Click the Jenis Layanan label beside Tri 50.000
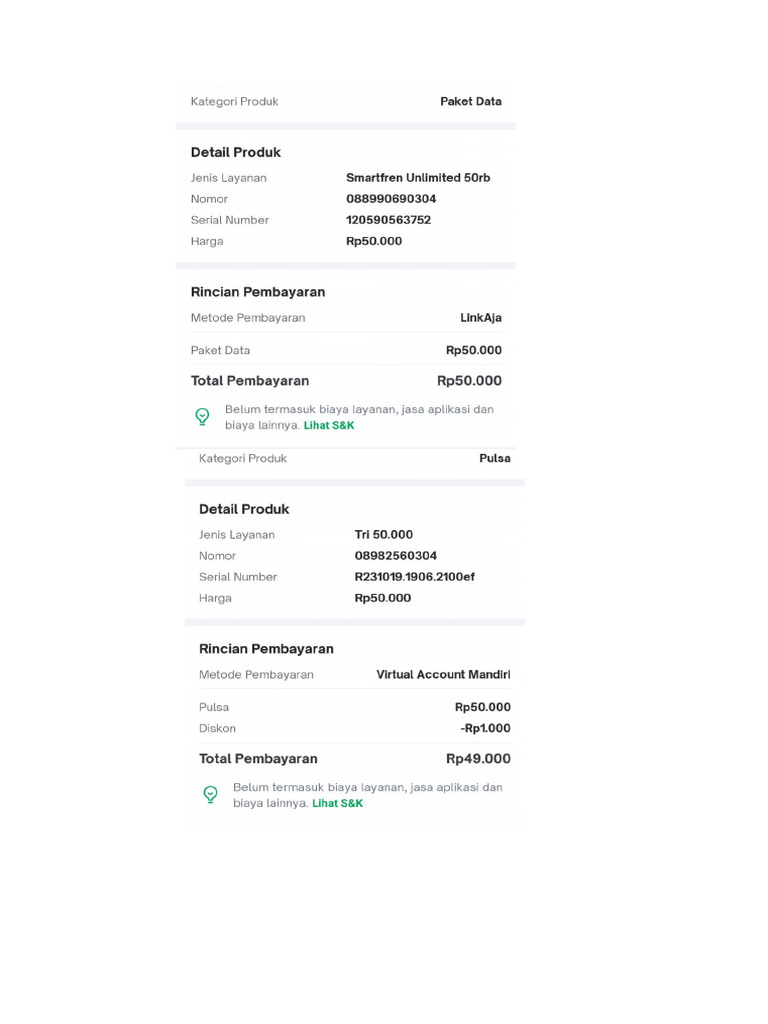Screen dimensions: 768x1024 237,535
